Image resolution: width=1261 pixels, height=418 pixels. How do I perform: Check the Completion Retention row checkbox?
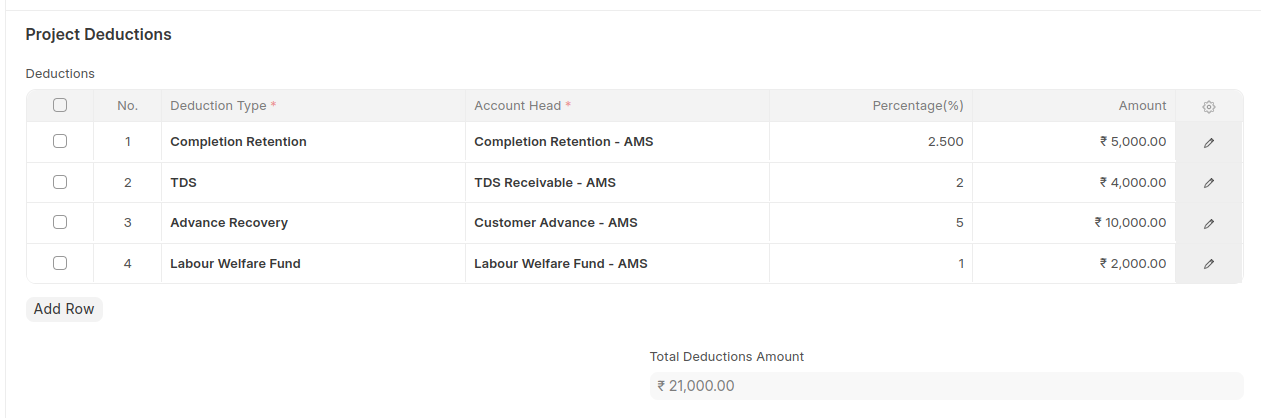pyautogui.click(x=60, y=141)
